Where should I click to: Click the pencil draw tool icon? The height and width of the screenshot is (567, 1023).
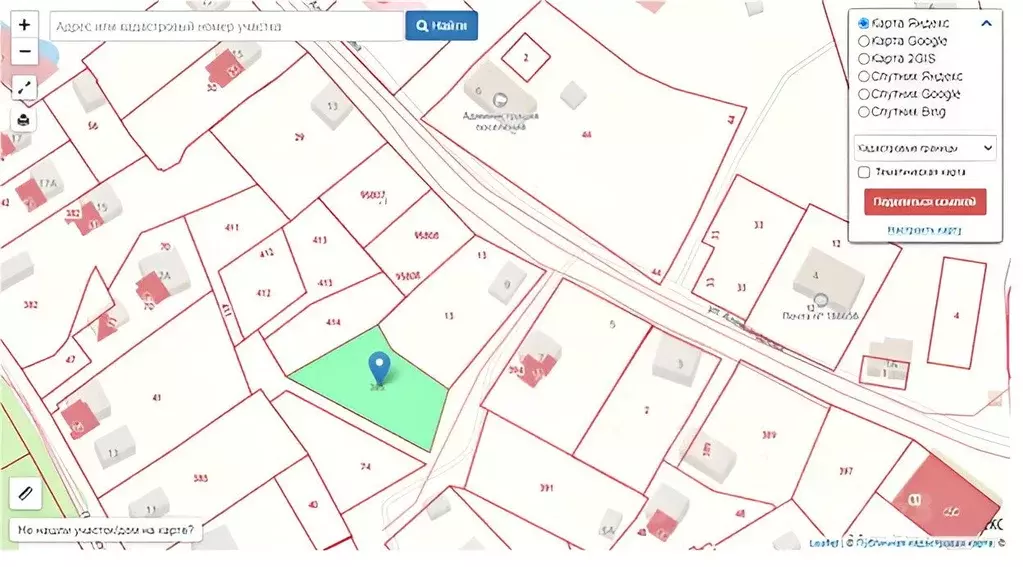[x=25, y=493]
